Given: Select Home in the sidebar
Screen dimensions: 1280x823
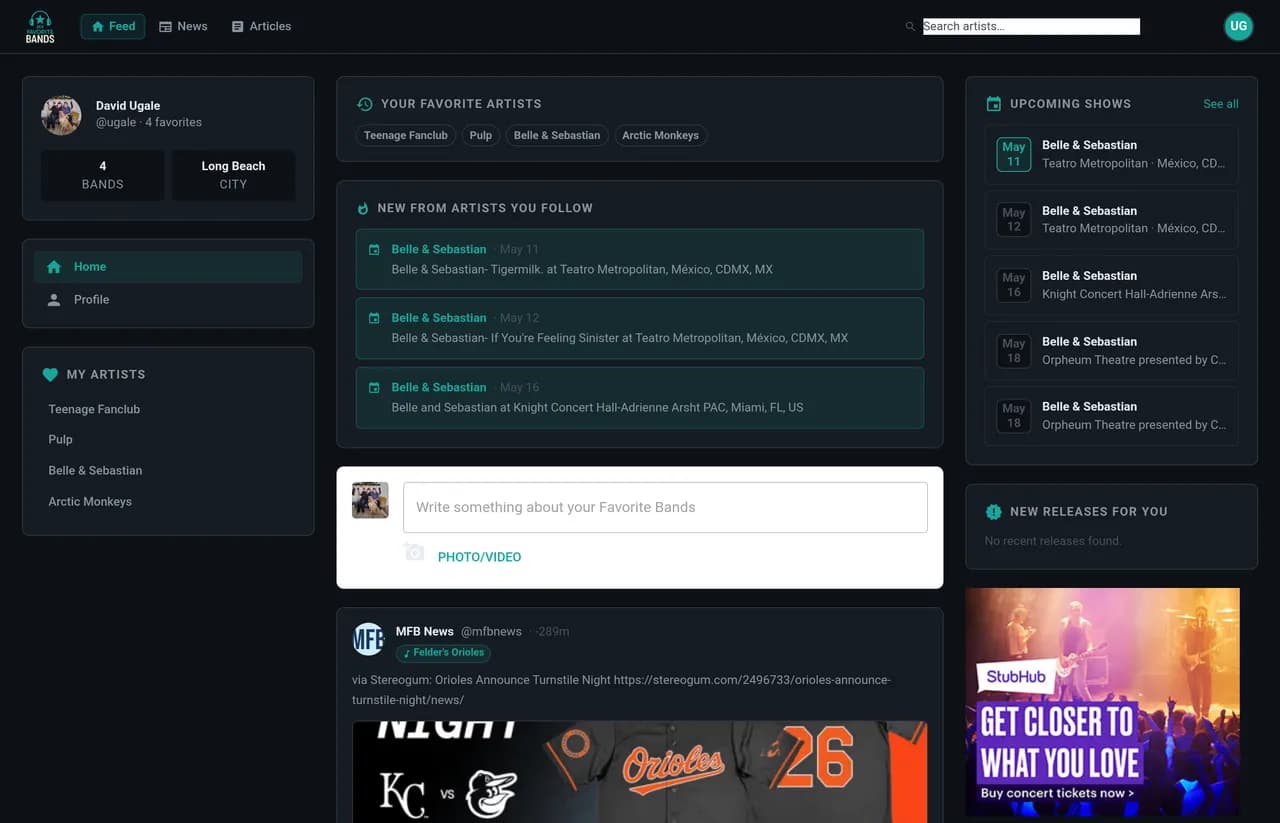Looking at the screenshot, I should click(x=168, y=267).
